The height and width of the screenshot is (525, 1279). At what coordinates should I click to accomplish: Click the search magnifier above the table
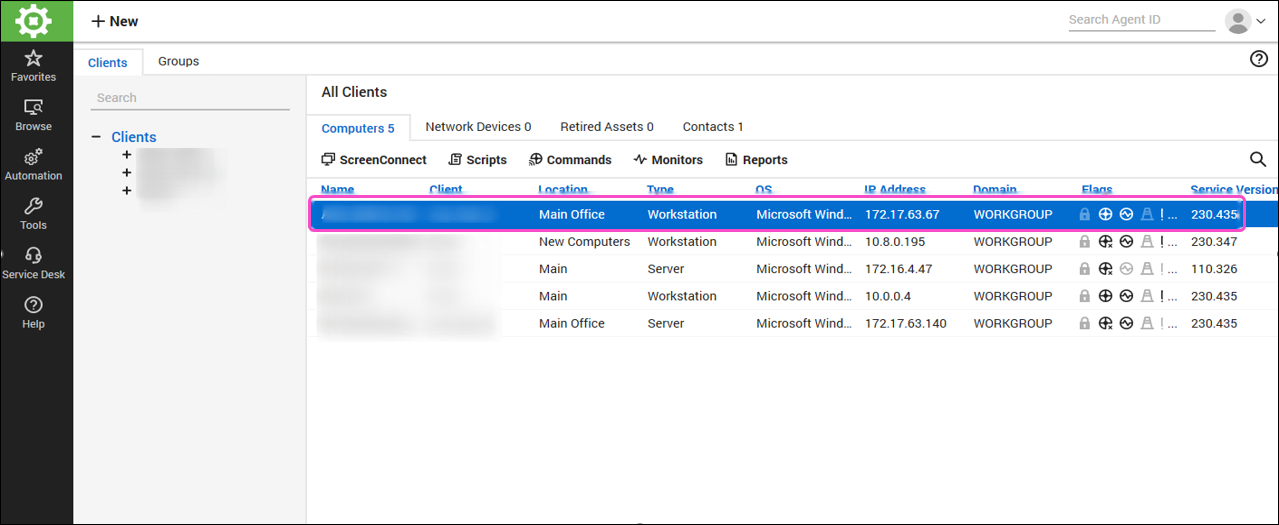tap(1258, 160)
